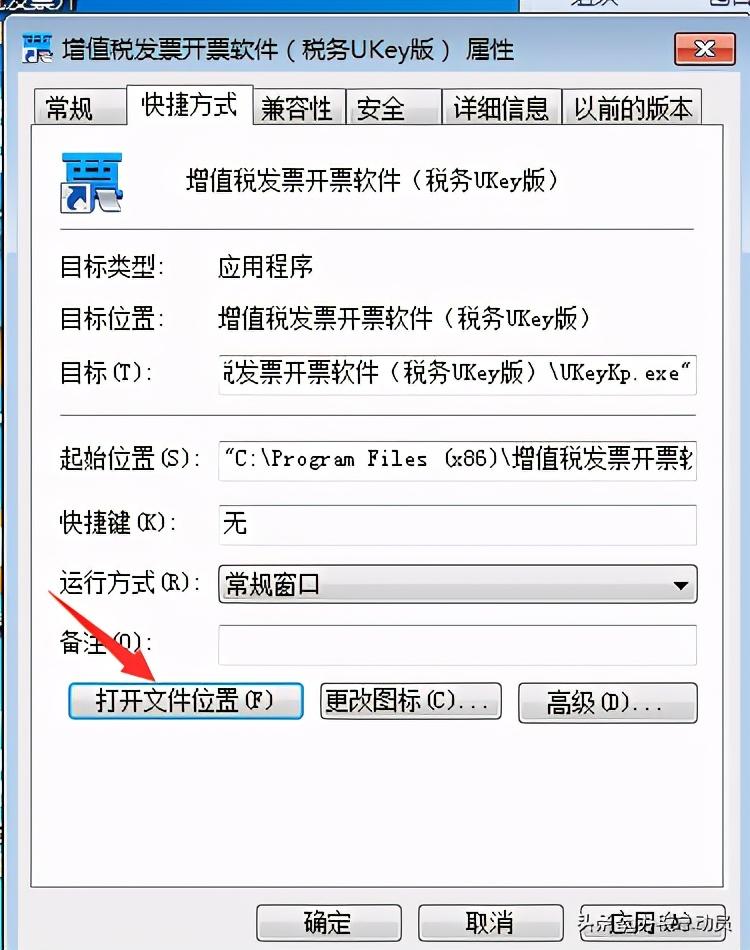Open 高级(D)... settings button
750x950 pixels.
(608, 703)
